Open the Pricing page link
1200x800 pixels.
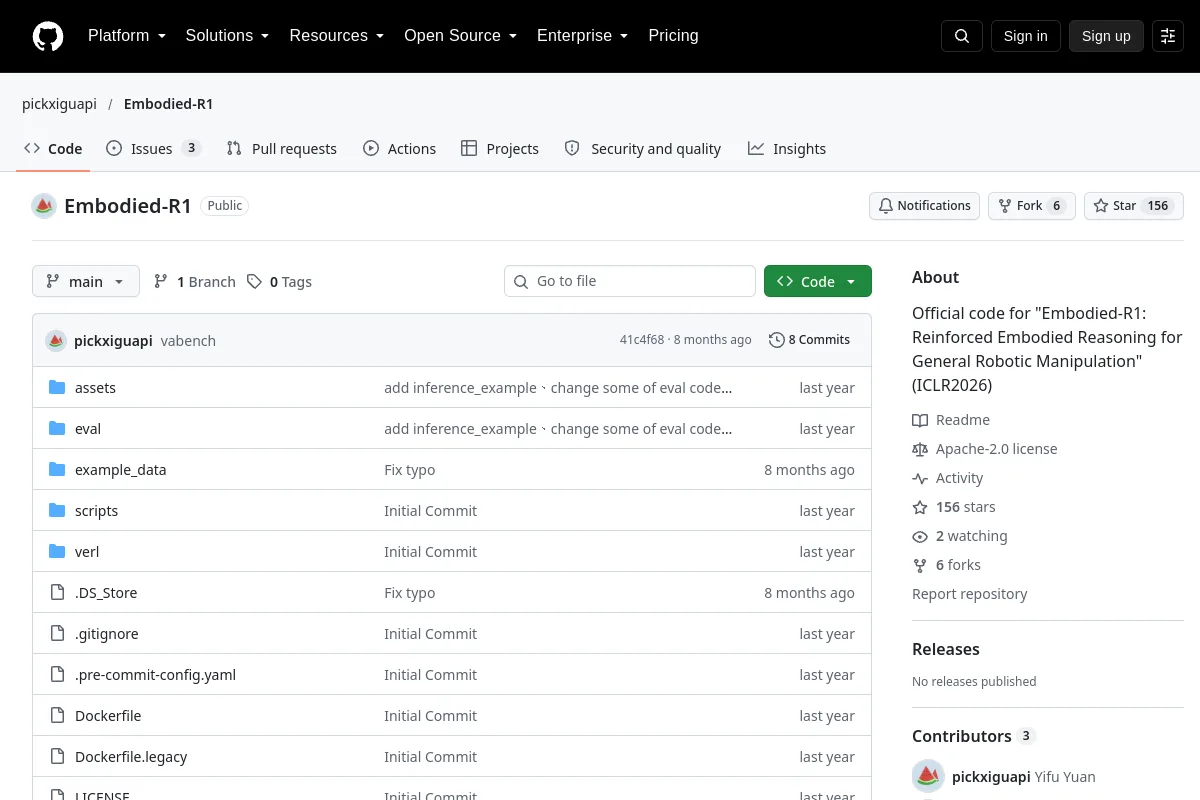tap(673, 36)
